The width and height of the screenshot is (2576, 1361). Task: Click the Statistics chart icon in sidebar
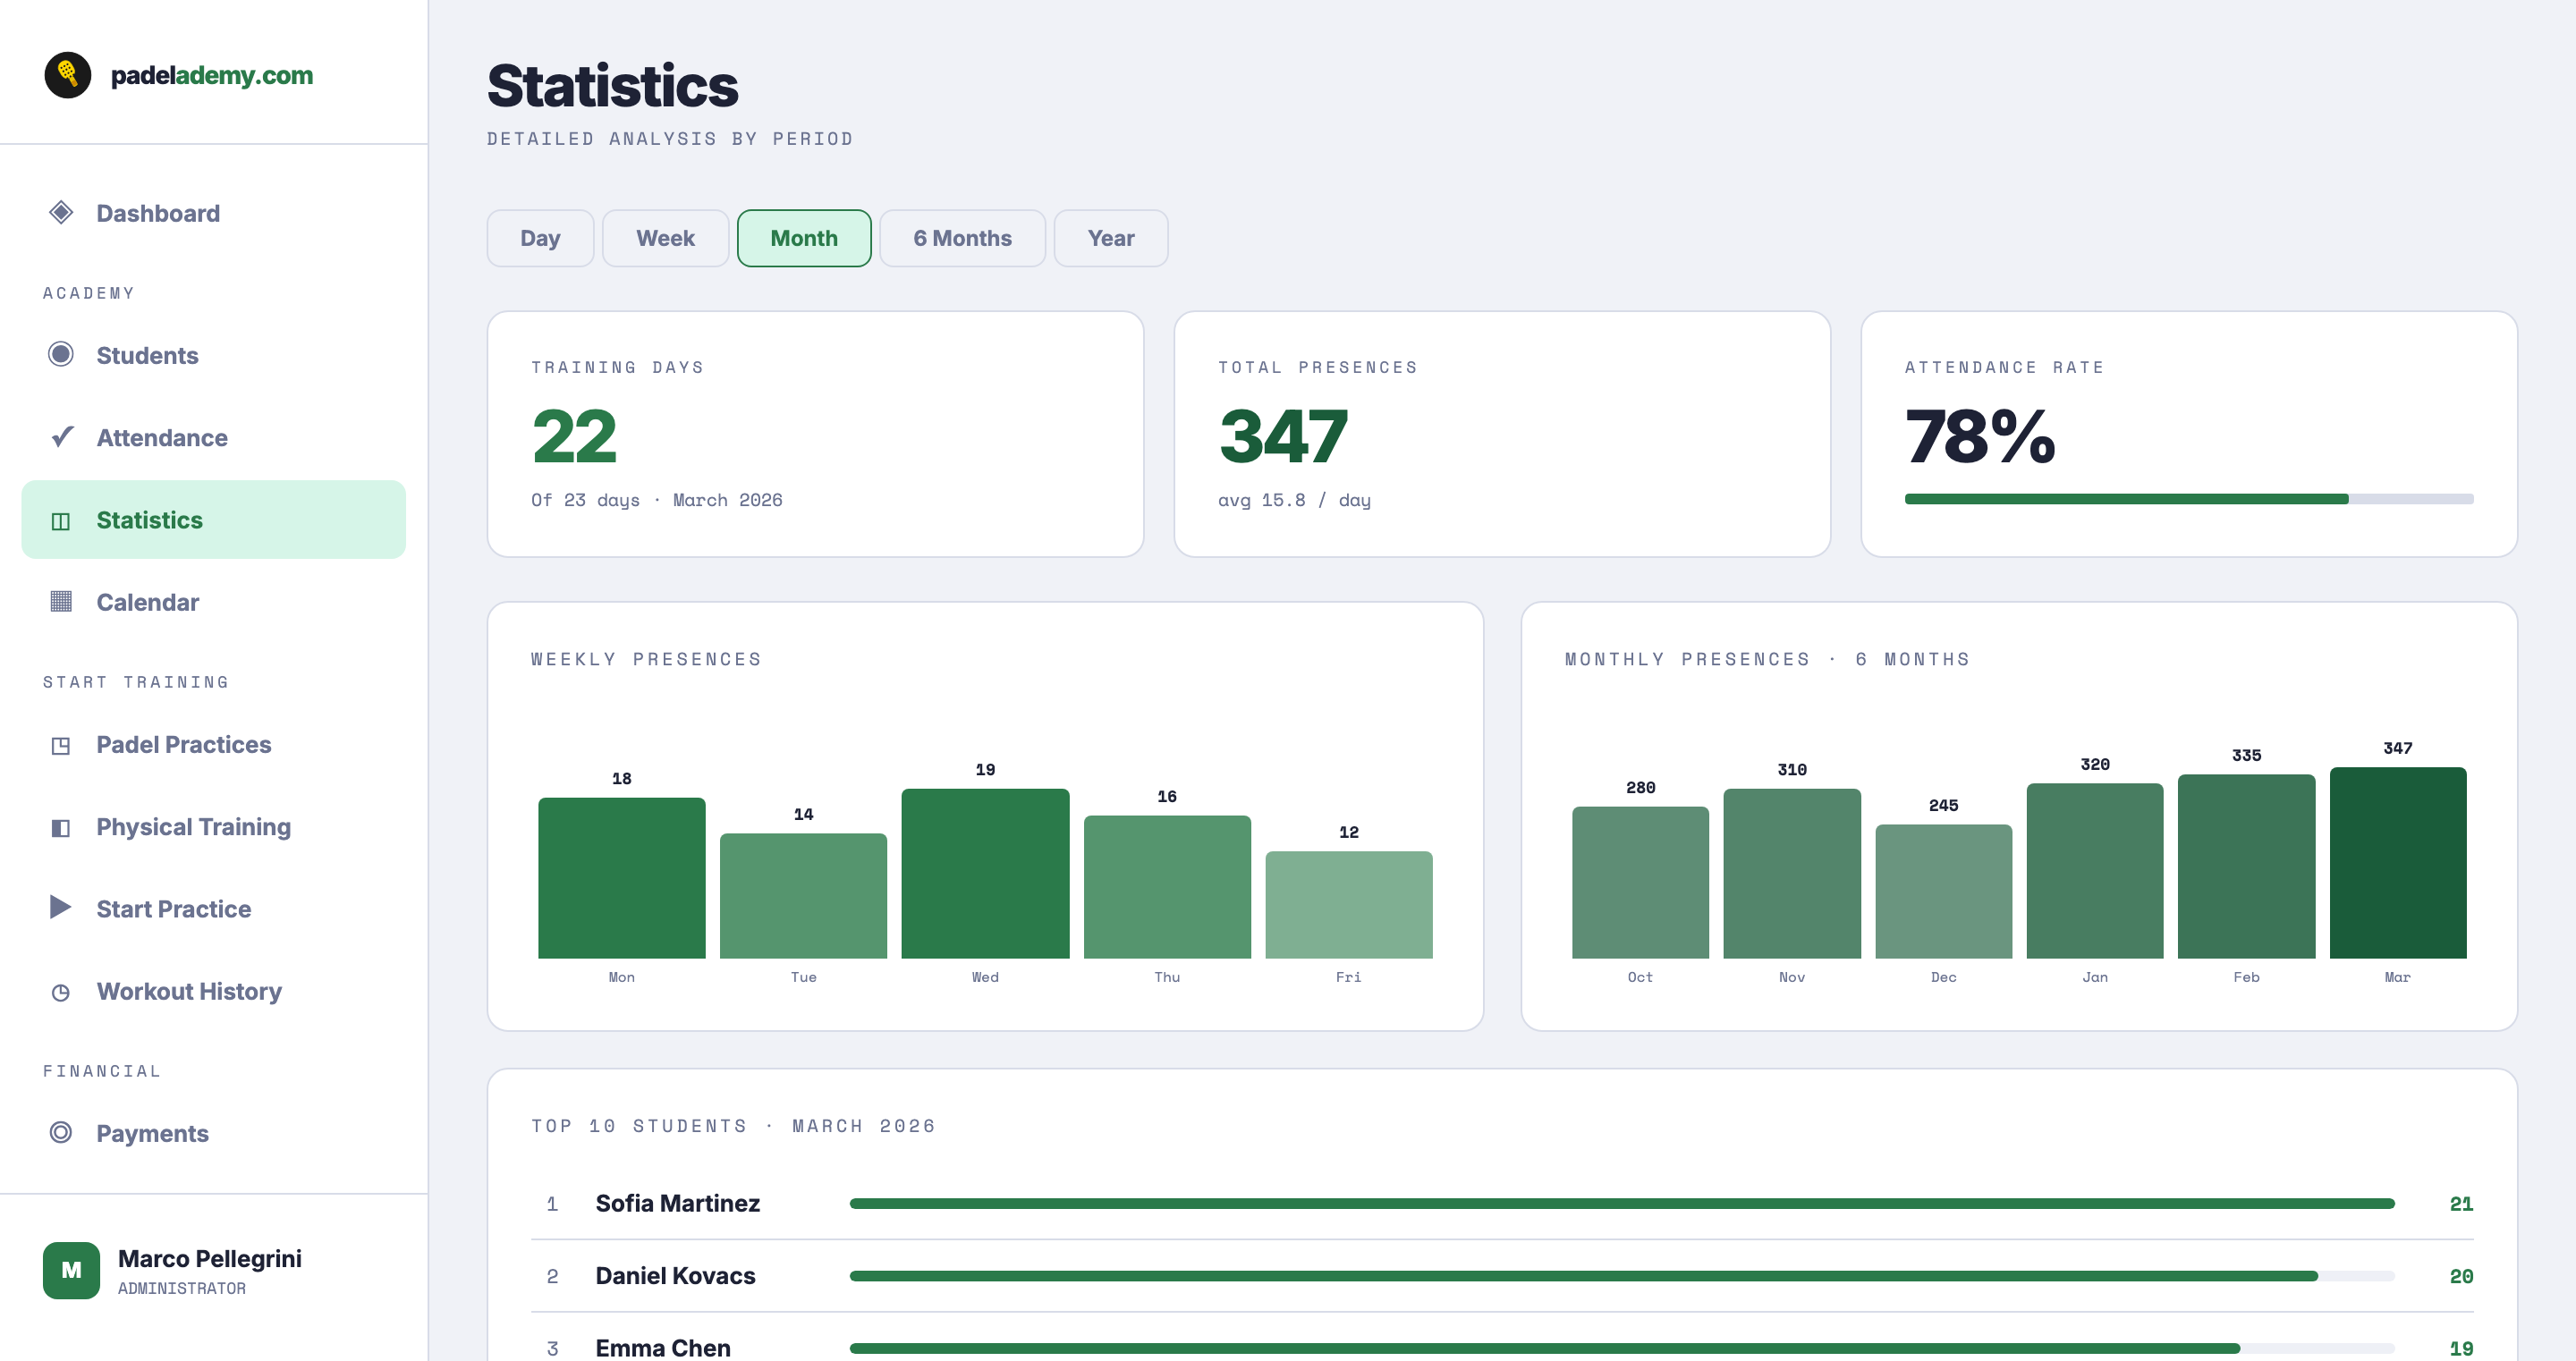click(x=62, y=519)
